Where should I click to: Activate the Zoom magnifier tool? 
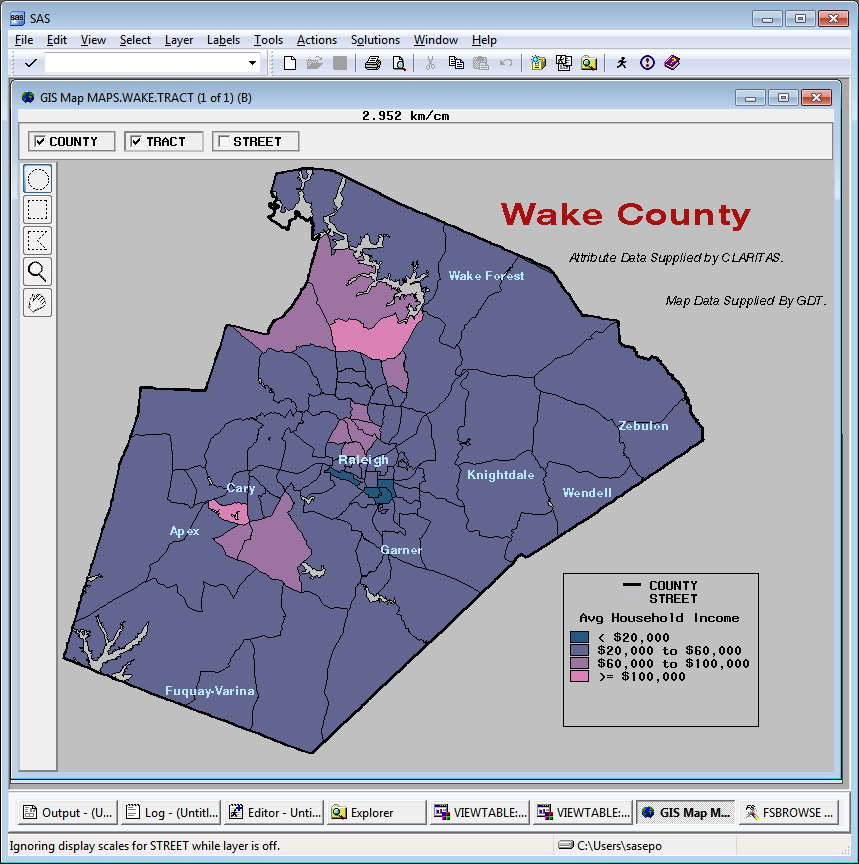tap(37, 271)
